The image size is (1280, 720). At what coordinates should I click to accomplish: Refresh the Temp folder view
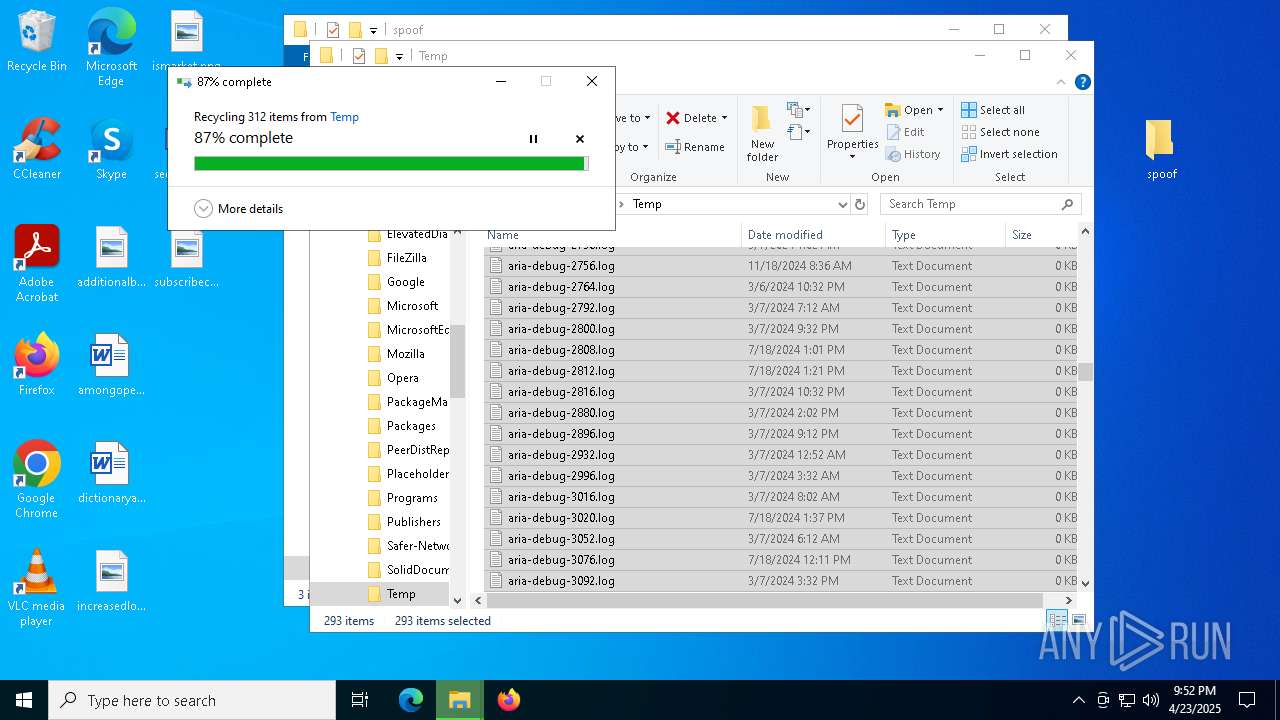click(860, 204)
